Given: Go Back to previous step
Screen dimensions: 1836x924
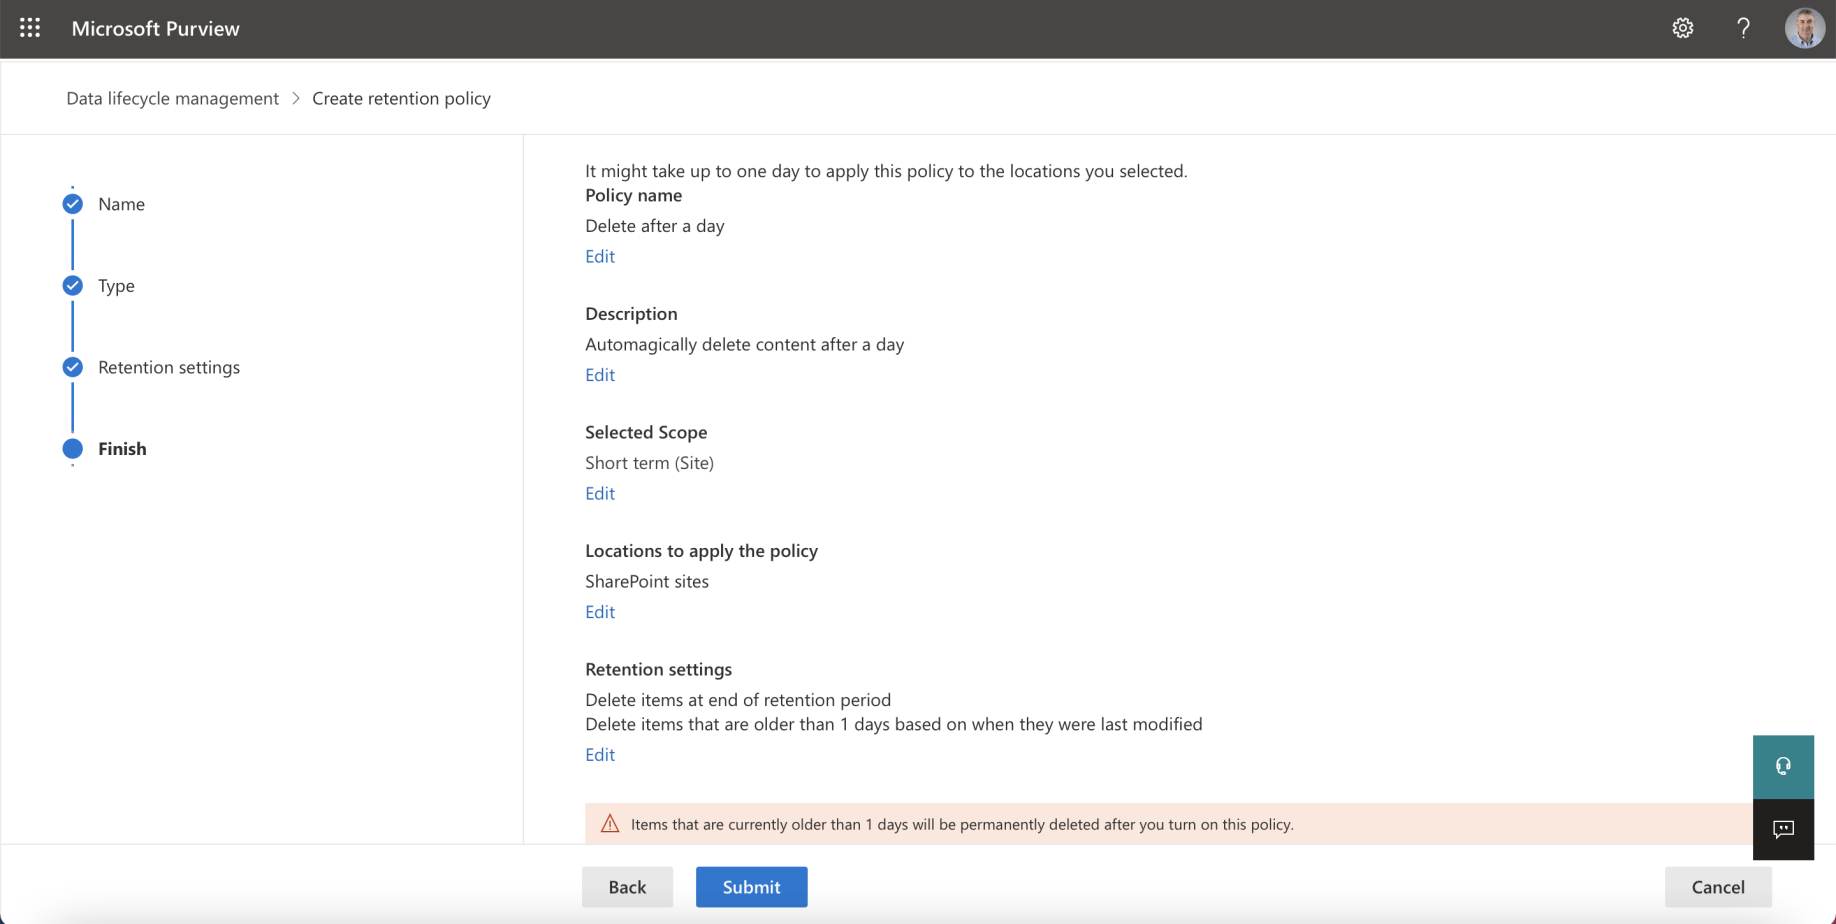Looking at the screenshot, I should pyautogui.click(x=627, y=887).
